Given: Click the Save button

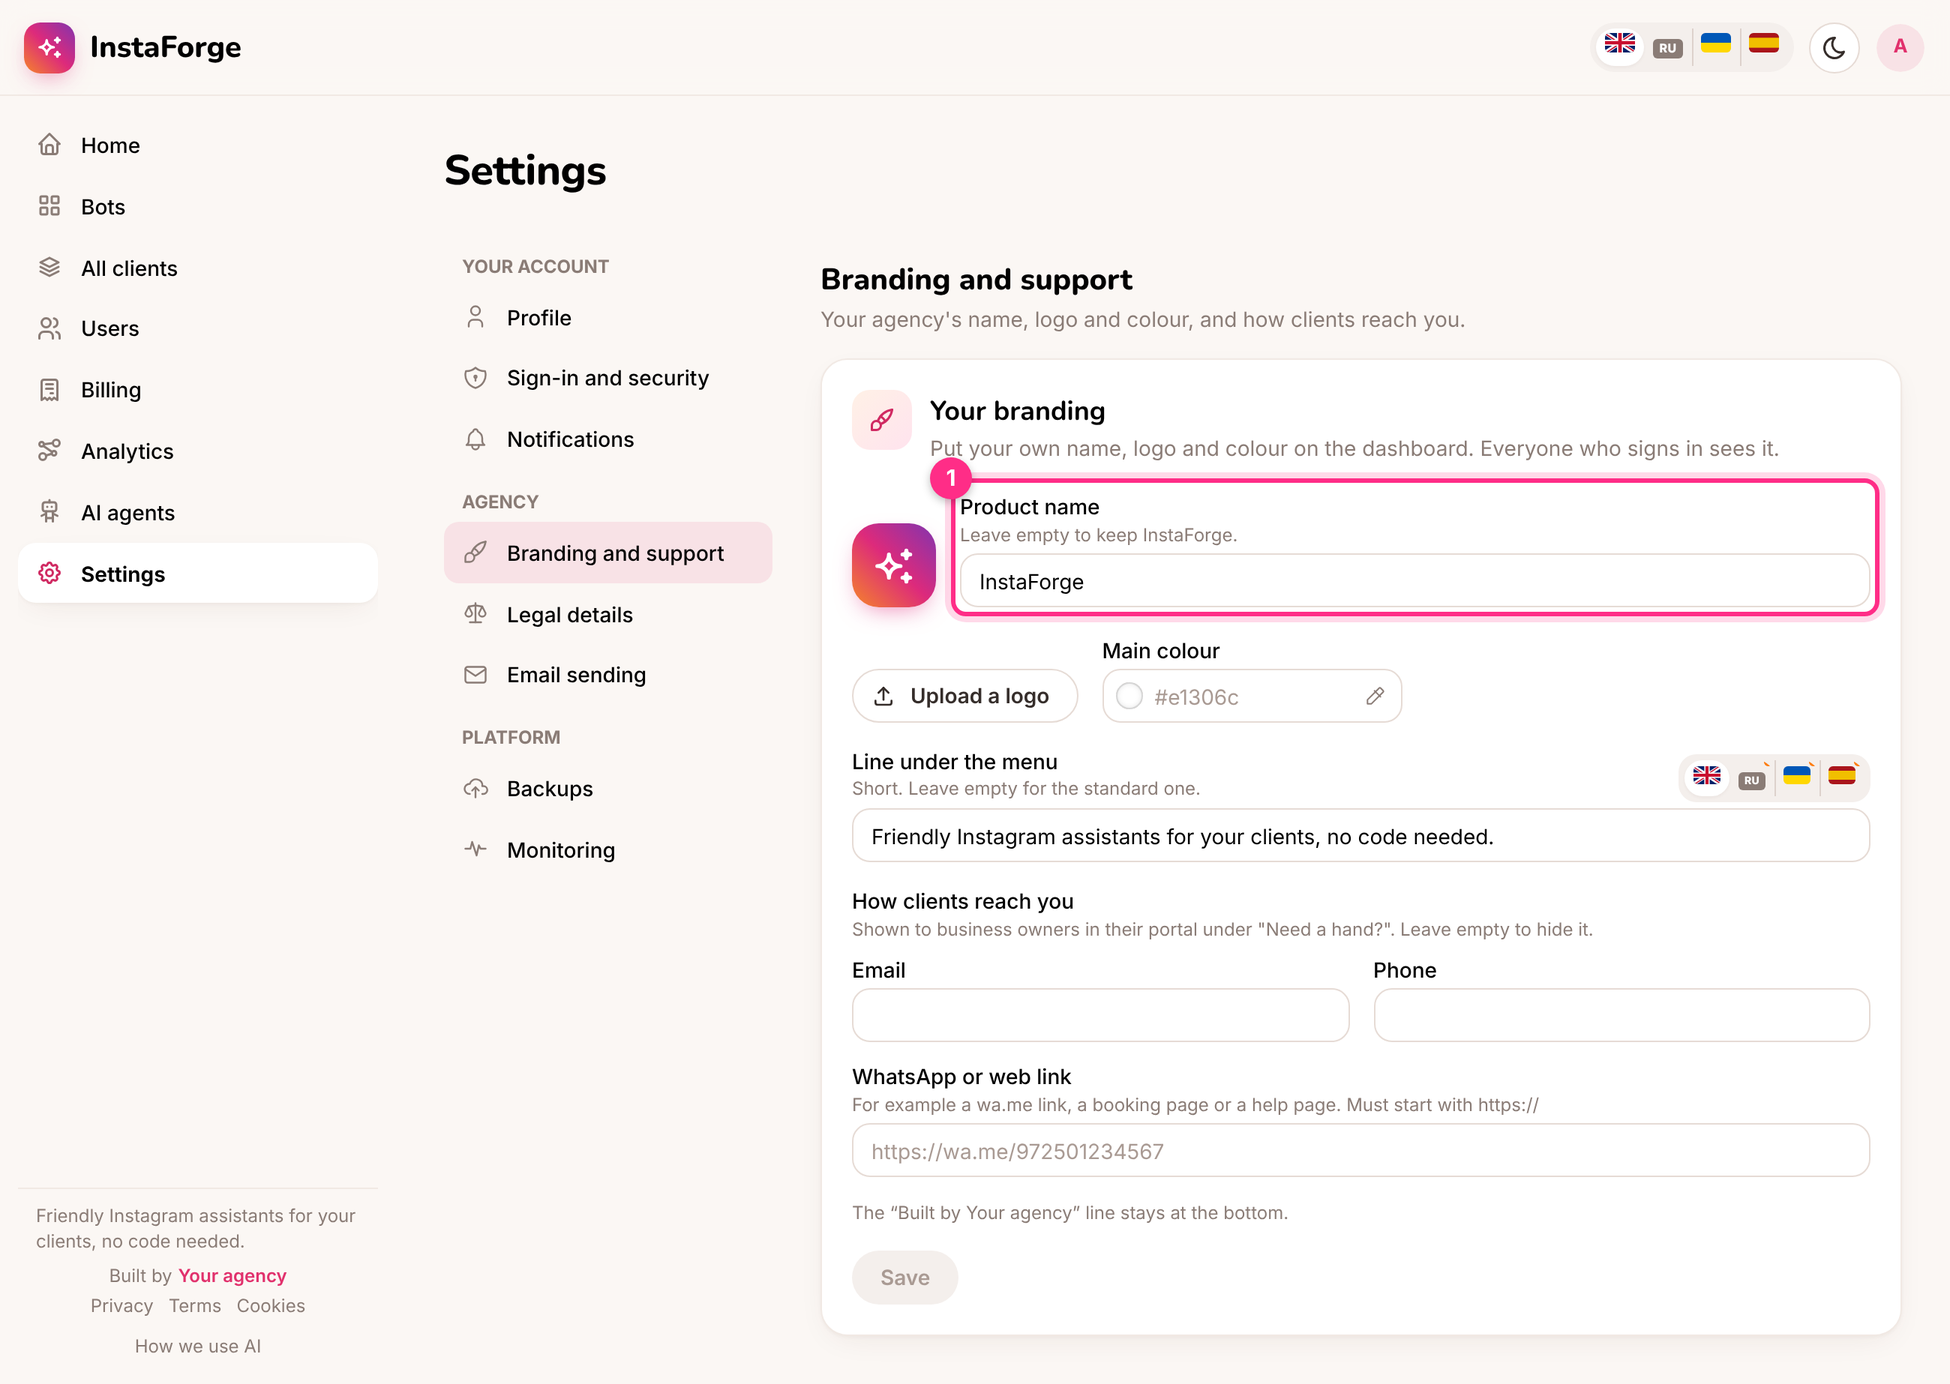Looking at the screenshot, I should (x=904, y=1277).
